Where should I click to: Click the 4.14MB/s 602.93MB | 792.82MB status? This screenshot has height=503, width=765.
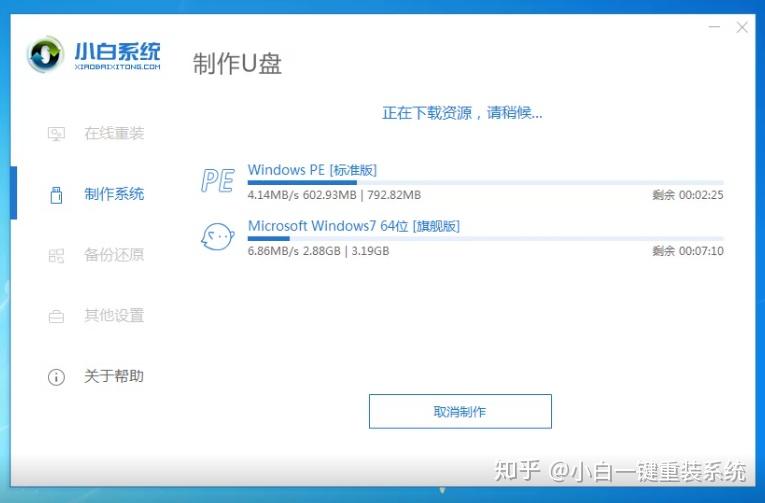pos(334,195)
